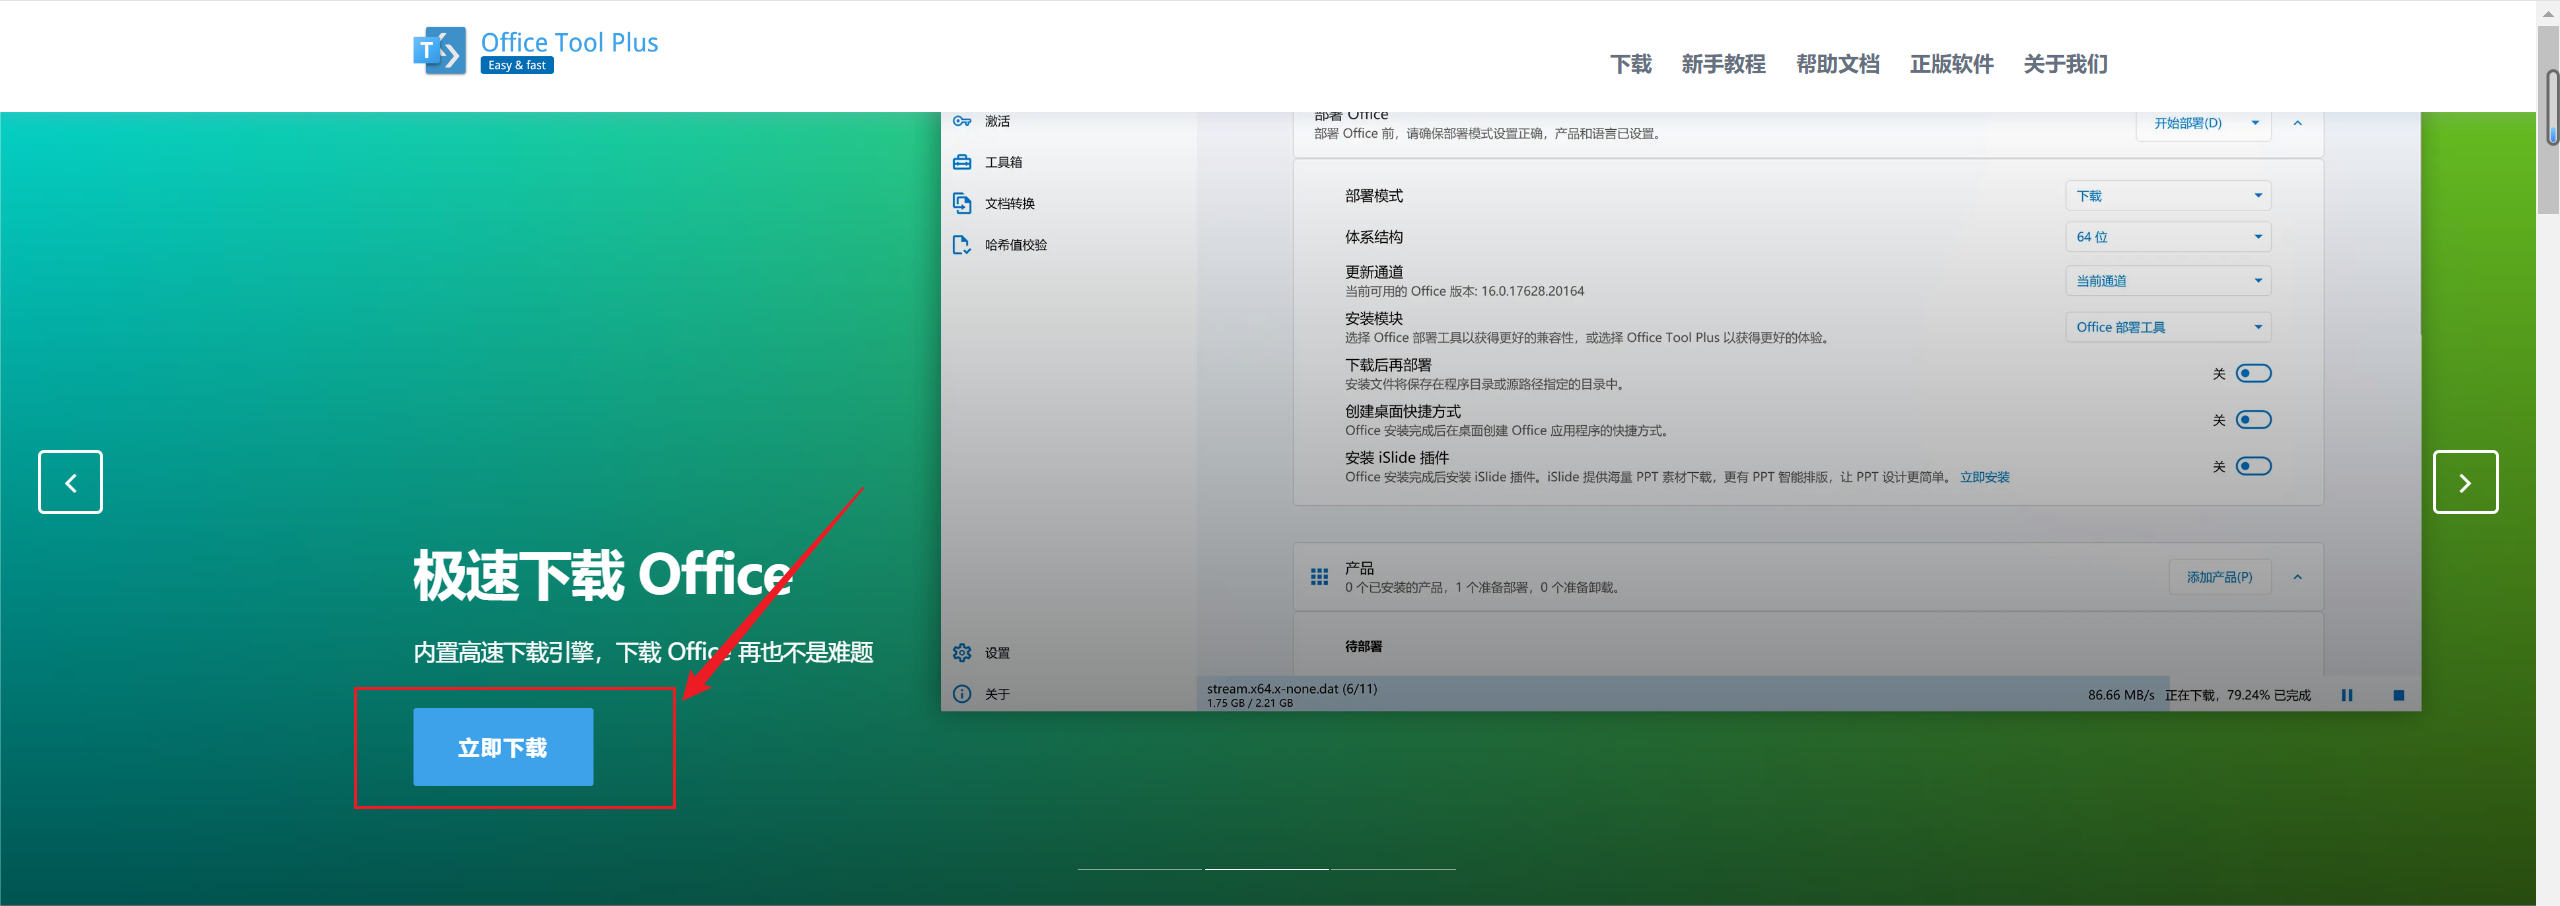Collapse the 产品 section chevron
This screenshot has width=2560, height=906.
click(x=2297, y=577)
